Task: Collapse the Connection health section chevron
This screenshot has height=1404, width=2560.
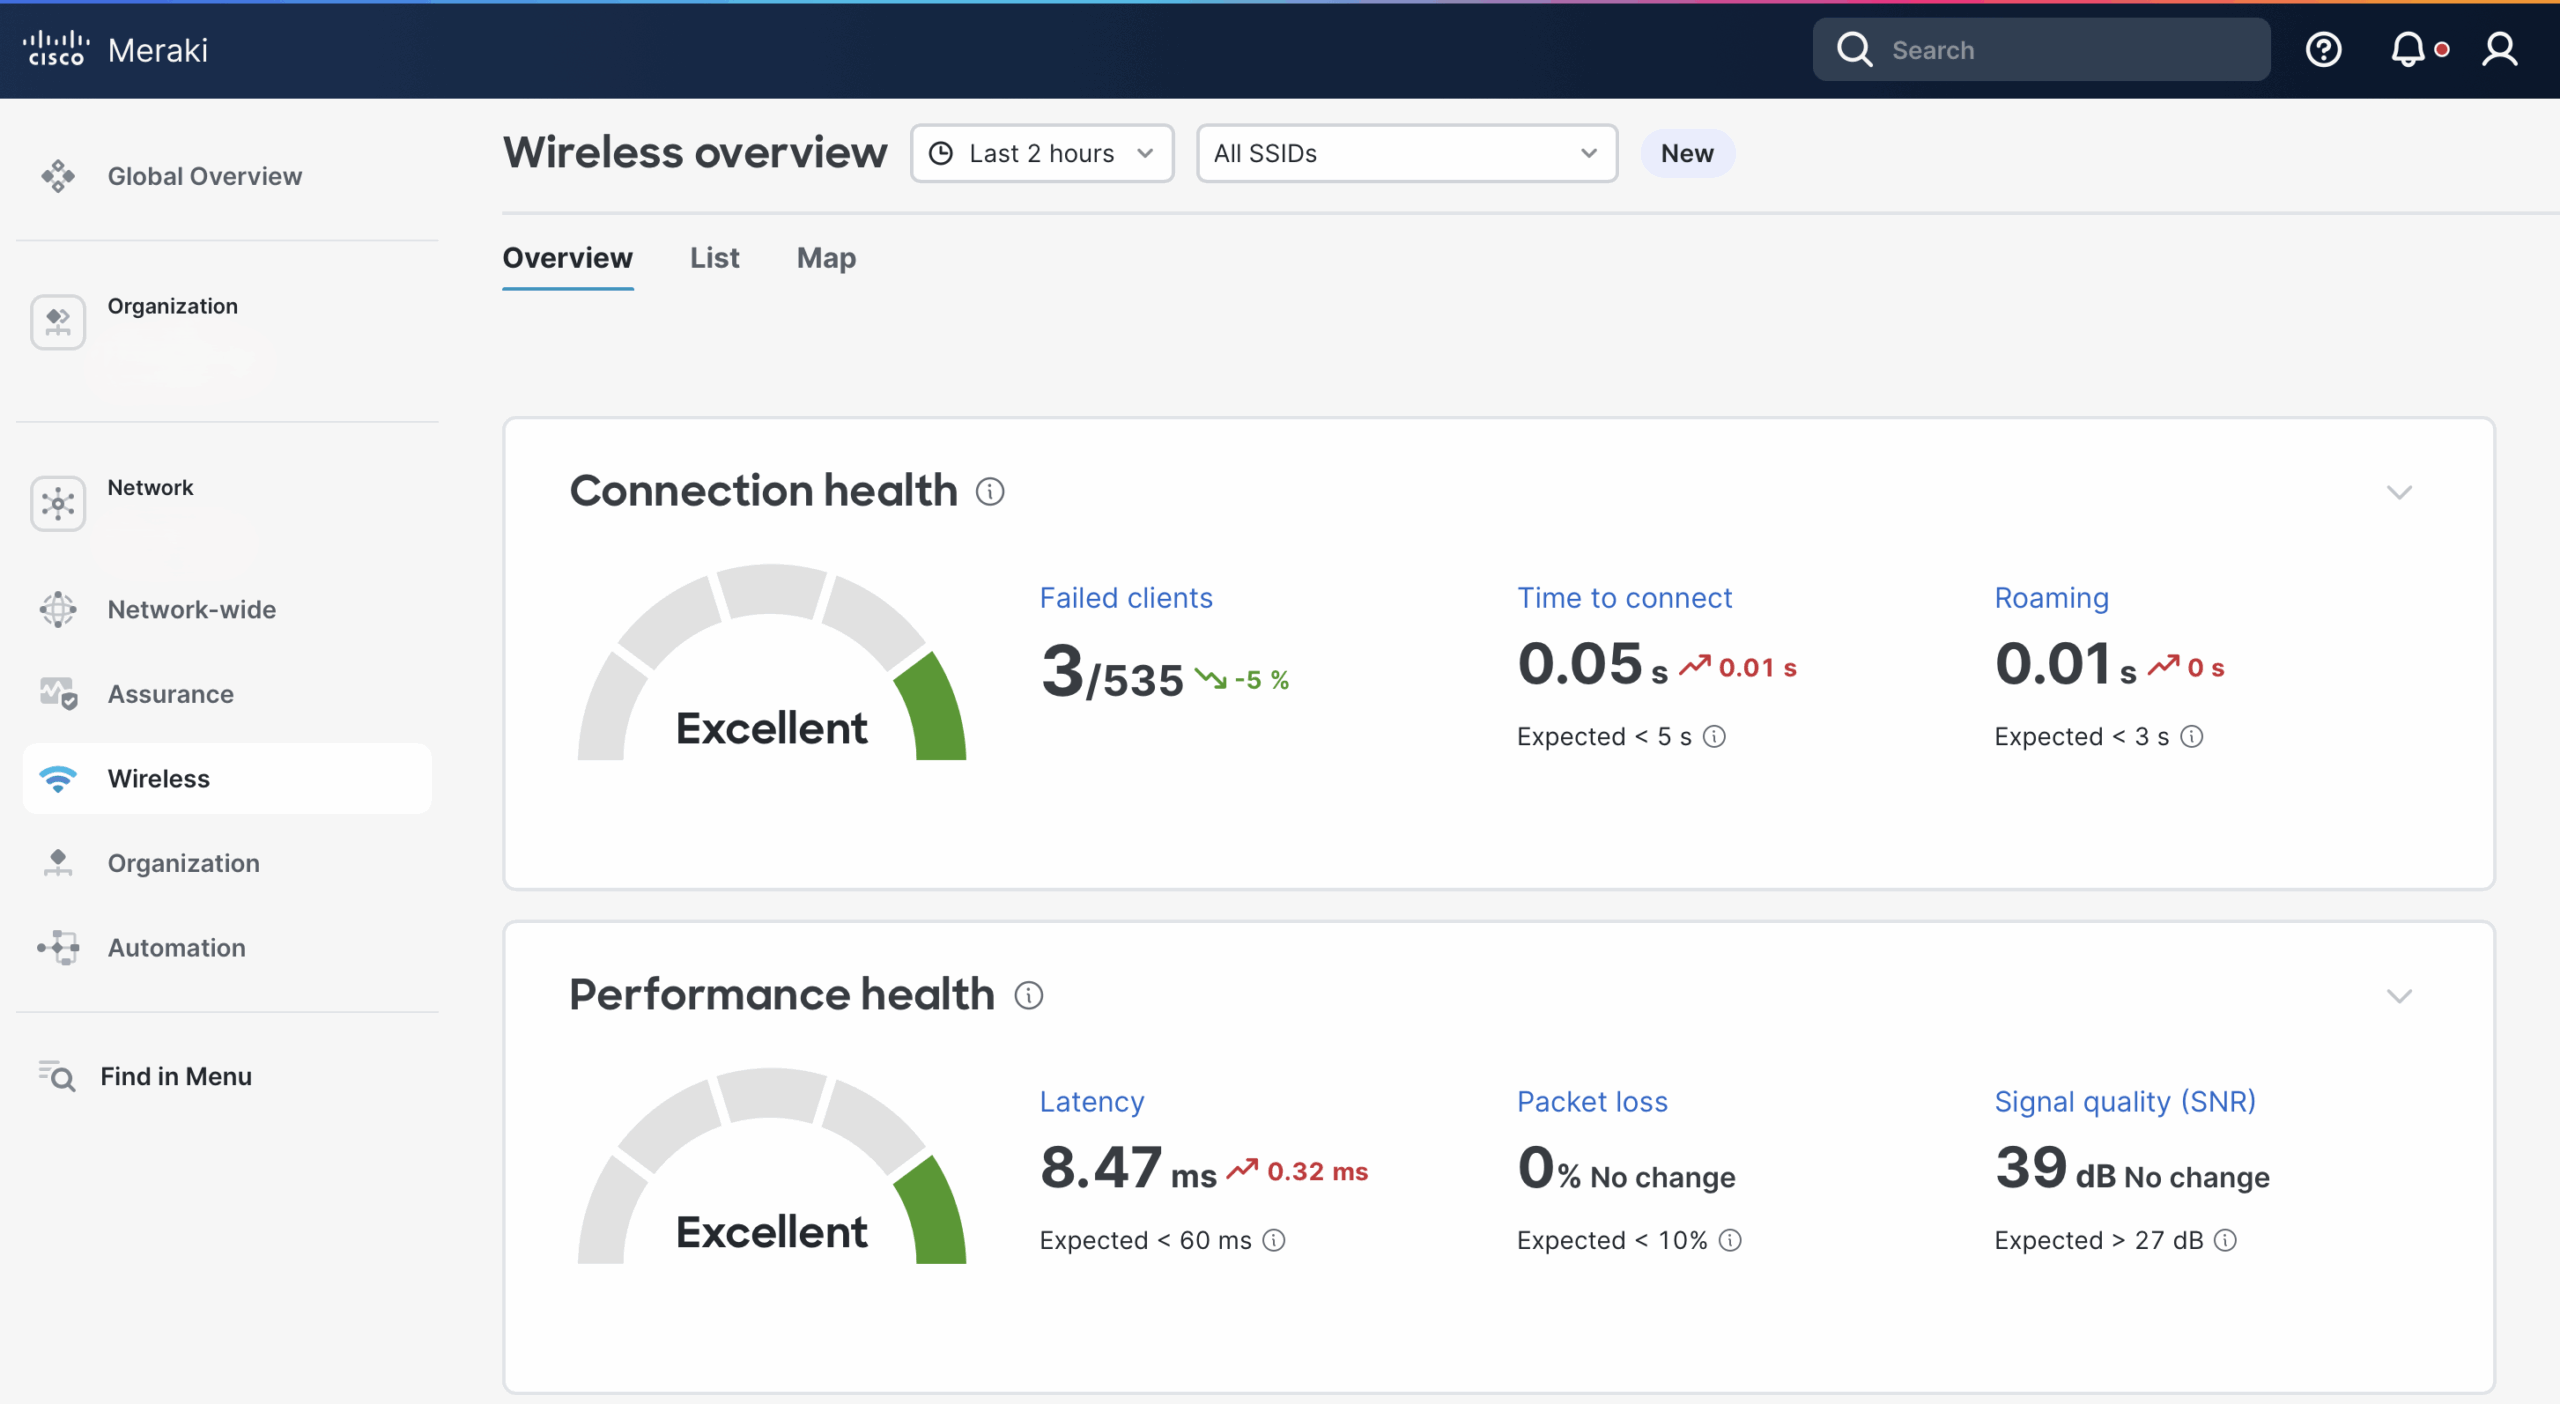Action: coord(2399,492)
